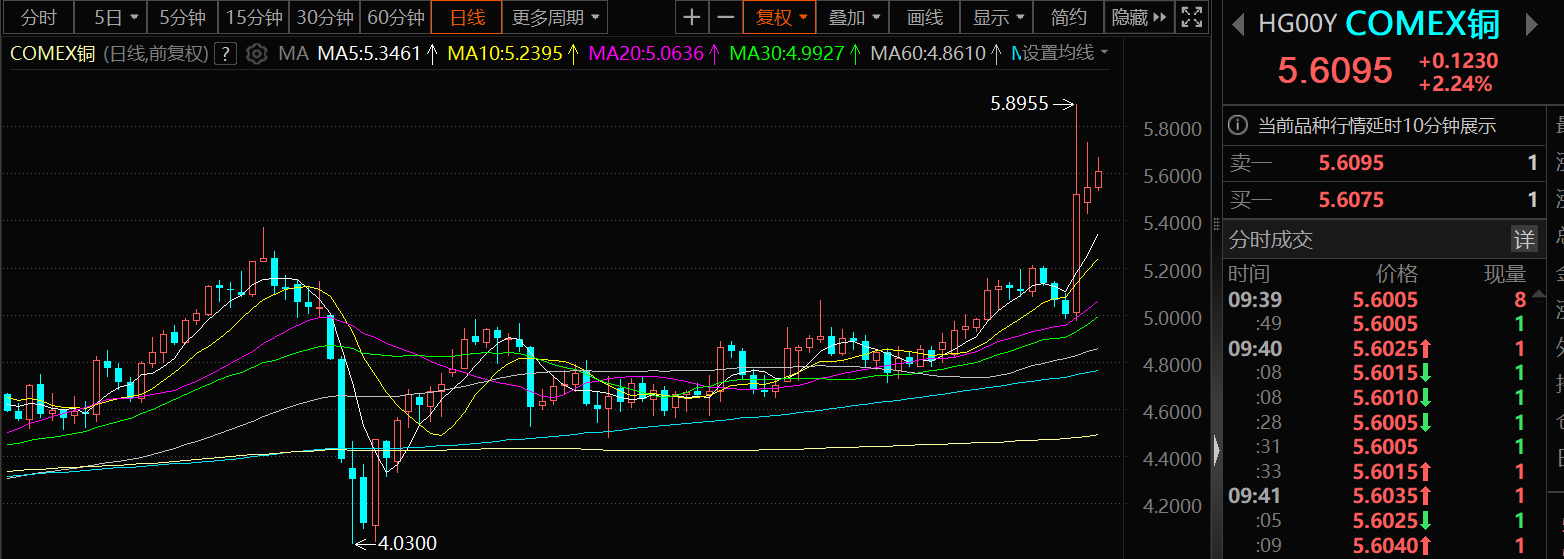Viewport: 1564px width, 559px height.
Task: Open the 叠加 overlay dropdown
Action: [852, 17]
